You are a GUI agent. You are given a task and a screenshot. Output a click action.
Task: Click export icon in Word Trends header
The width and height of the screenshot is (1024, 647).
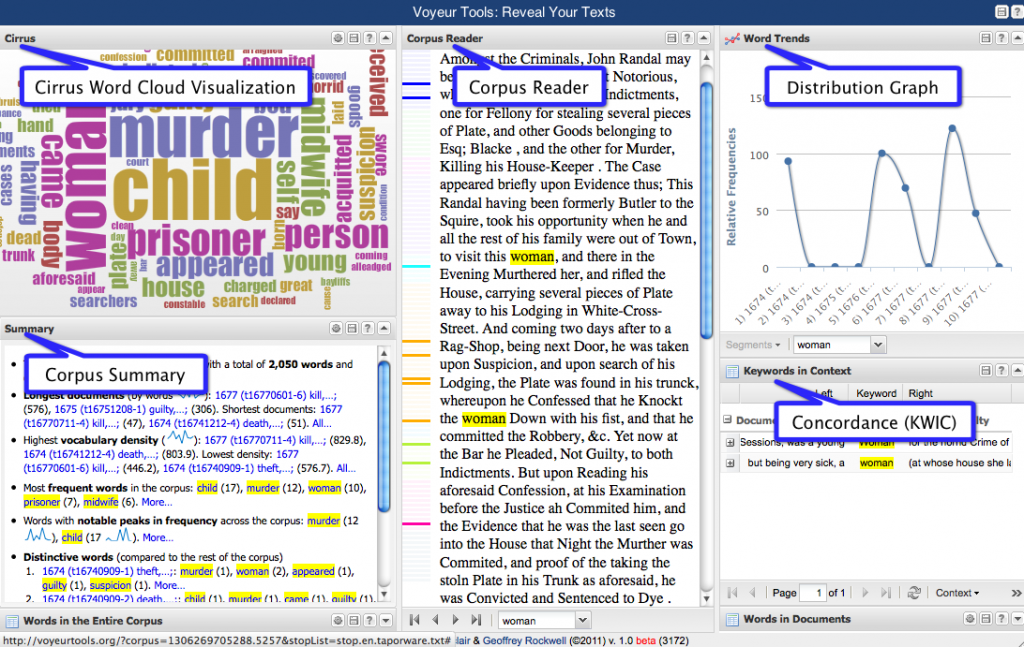point(985,39)
